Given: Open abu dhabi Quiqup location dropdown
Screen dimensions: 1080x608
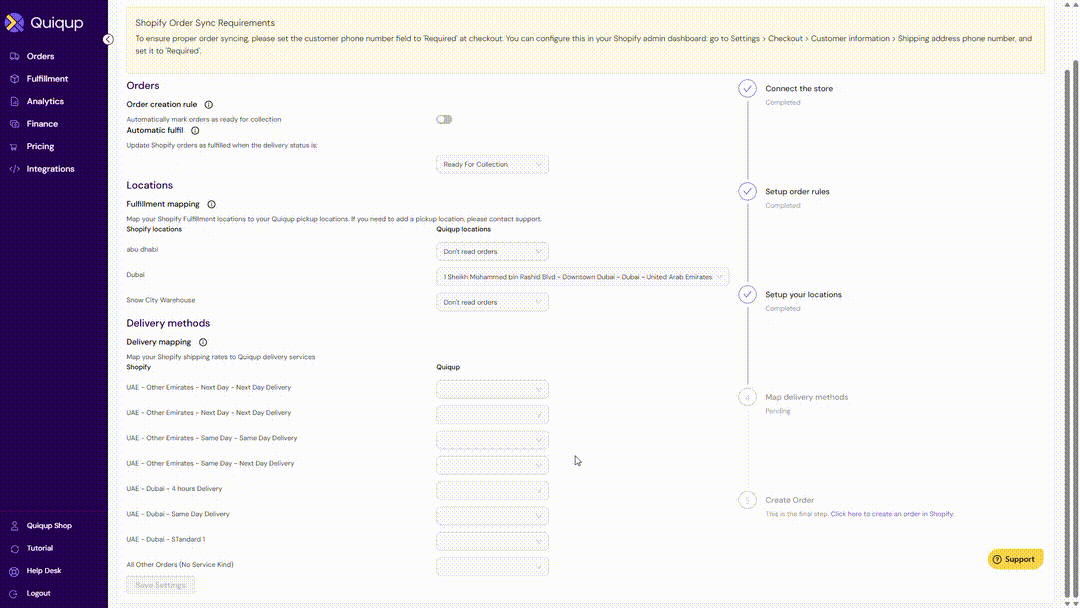Looking at the screenshot, I should [492, 252].
